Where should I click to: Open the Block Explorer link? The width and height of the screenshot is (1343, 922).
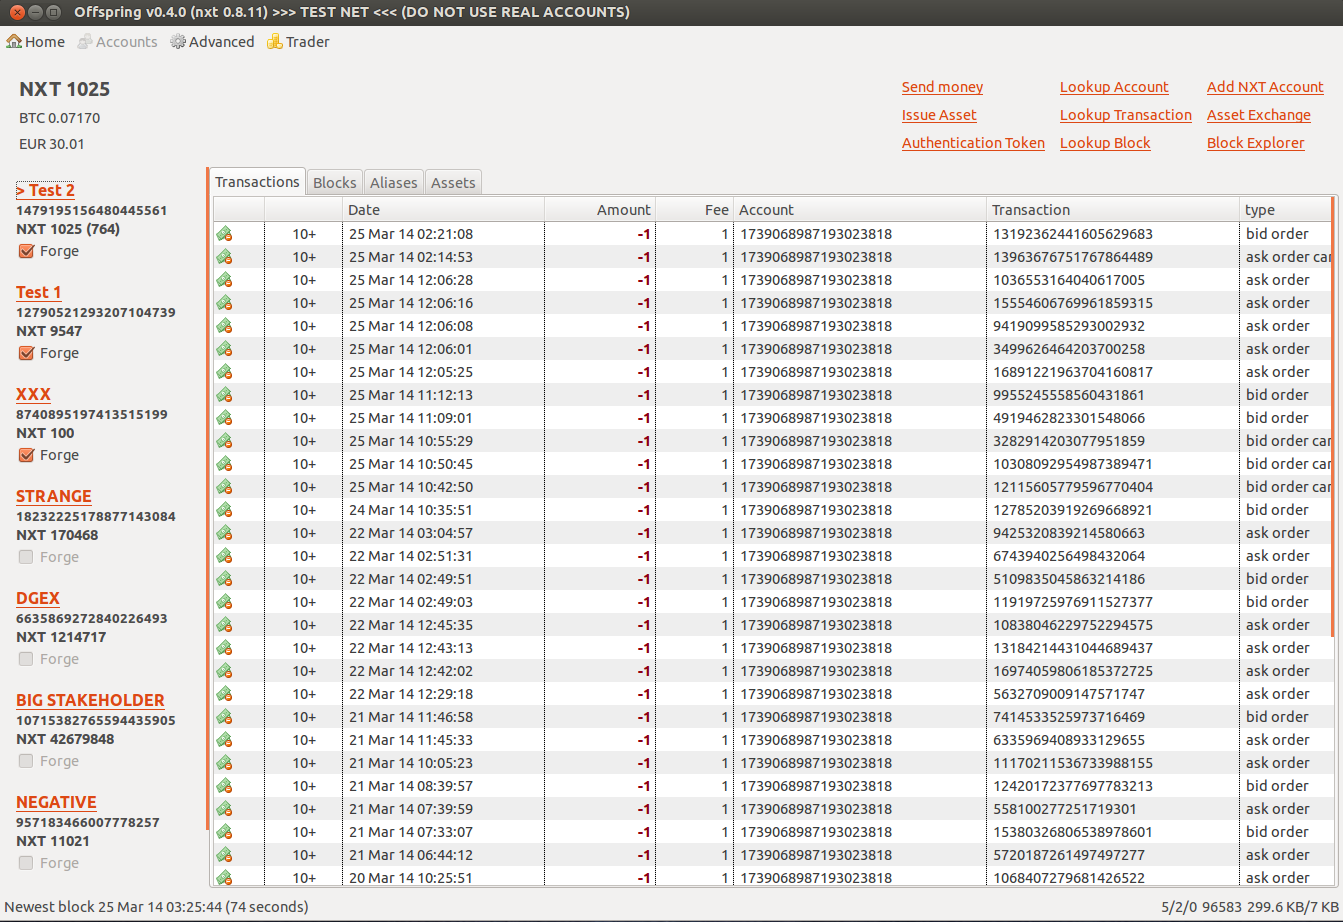pyautogui.click(x=1255, y=143)
